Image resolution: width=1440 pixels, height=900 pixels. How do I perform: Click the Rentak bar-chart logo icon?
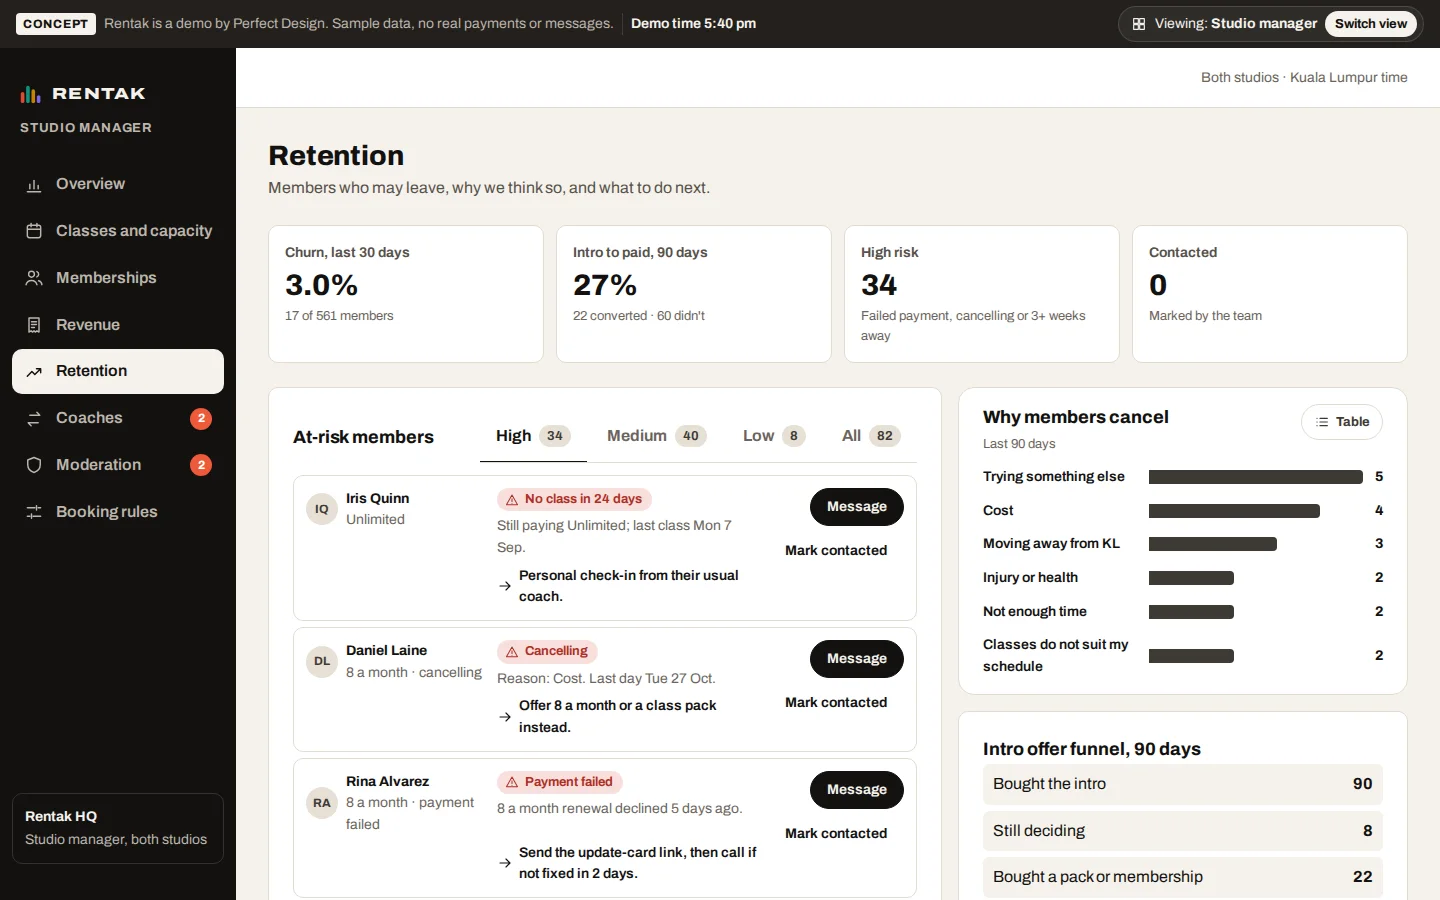[31, 94]
